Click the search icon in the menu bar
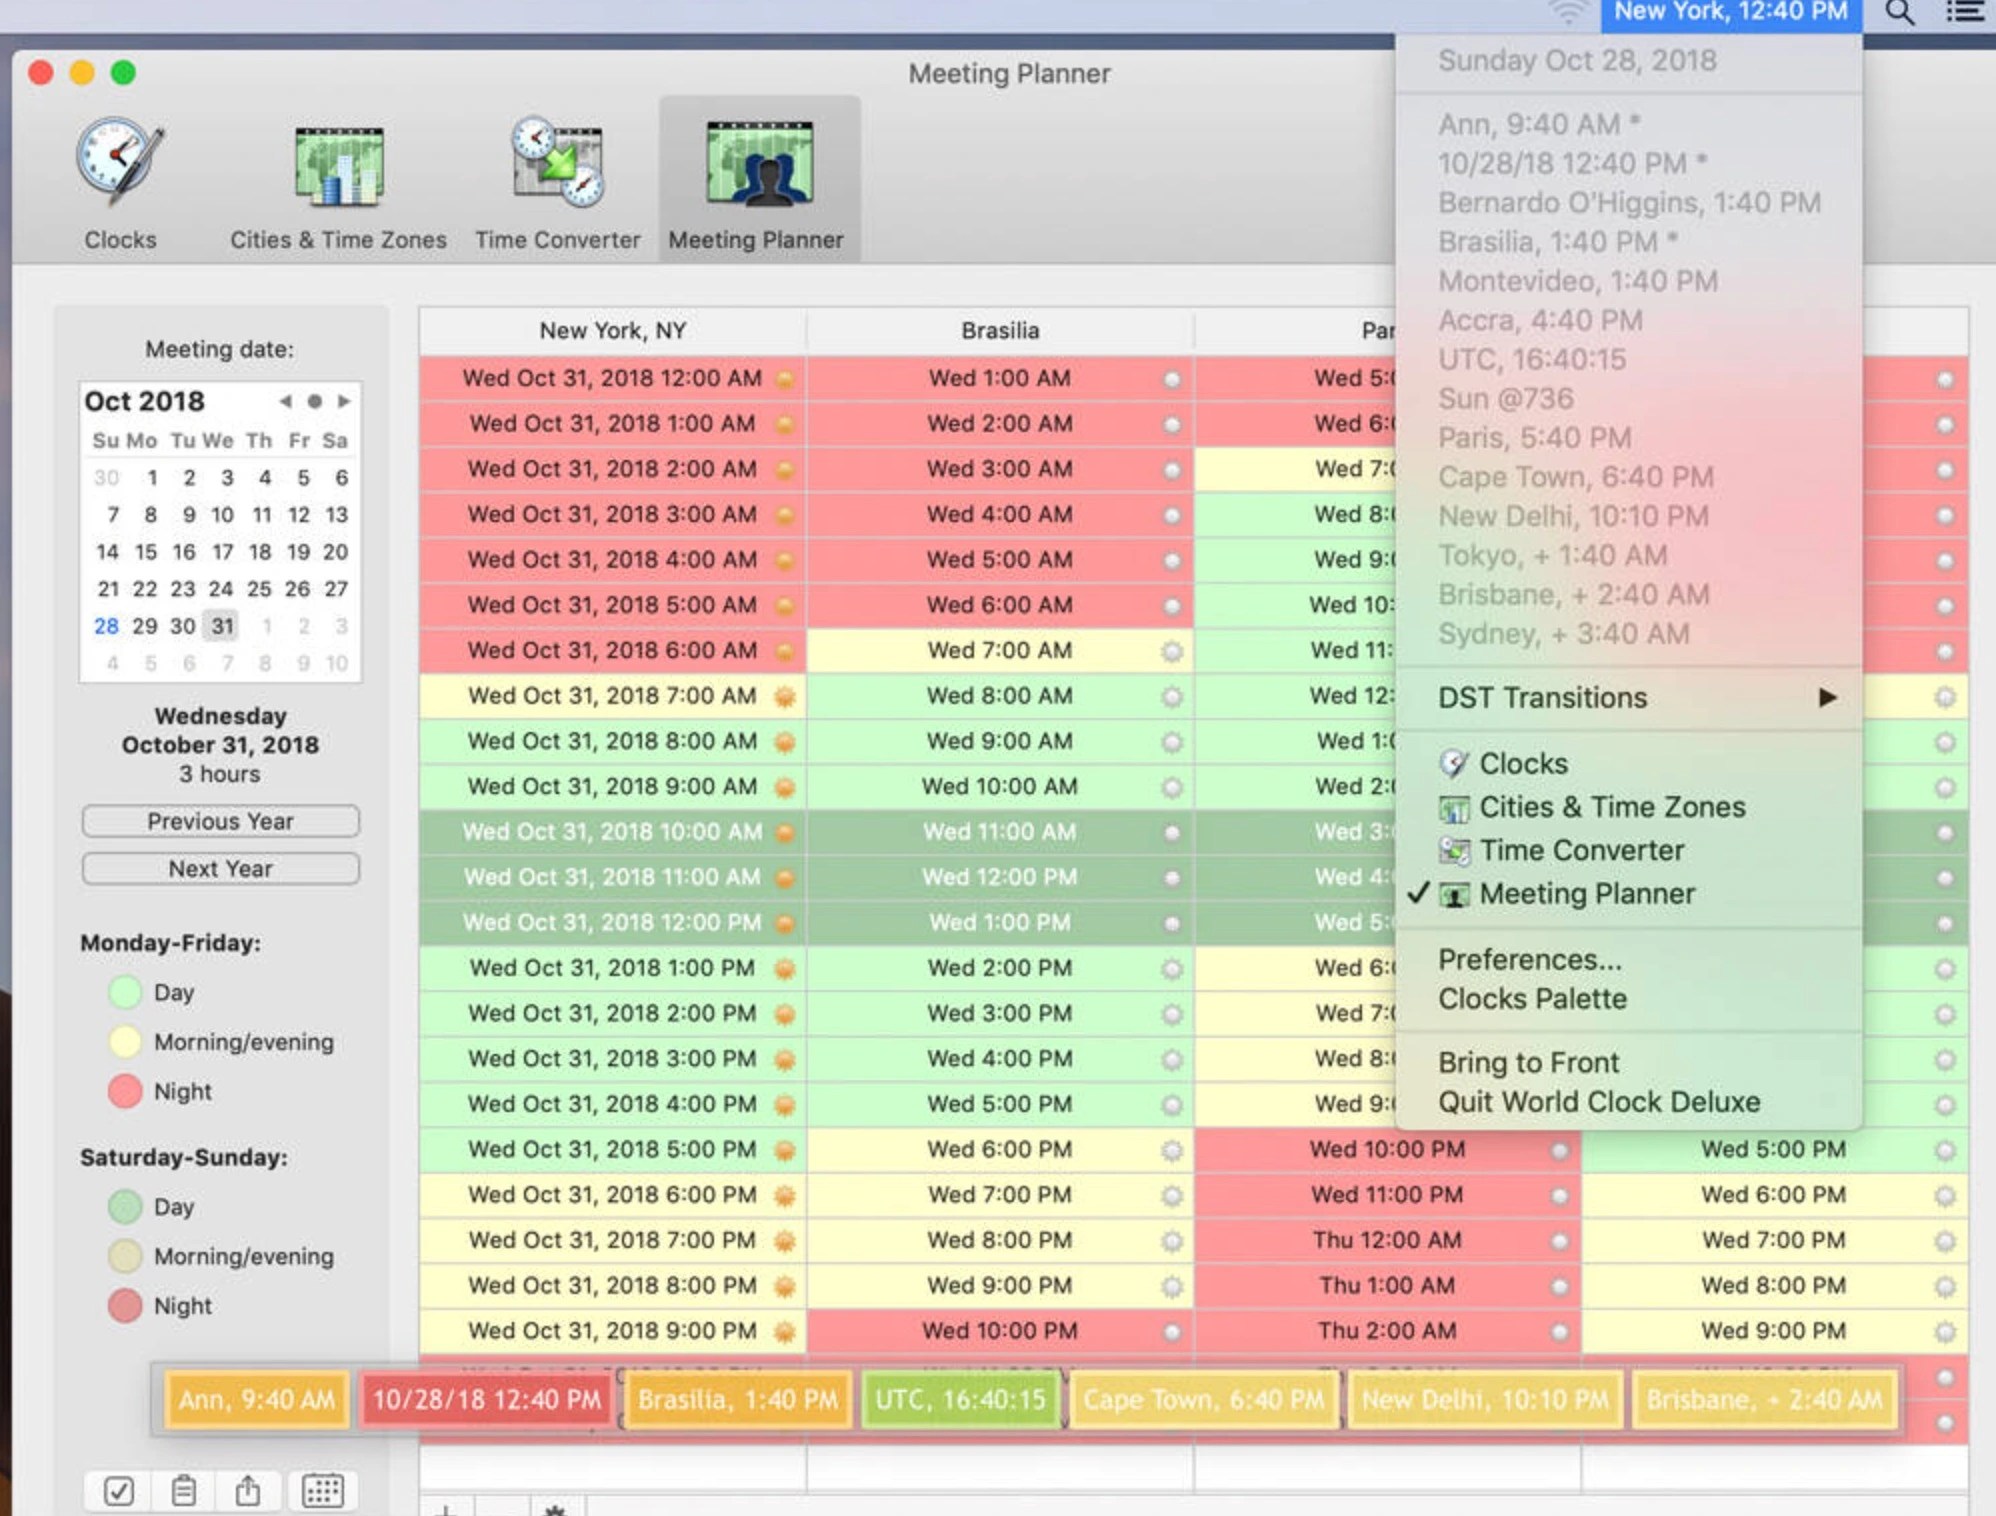 1897,14
